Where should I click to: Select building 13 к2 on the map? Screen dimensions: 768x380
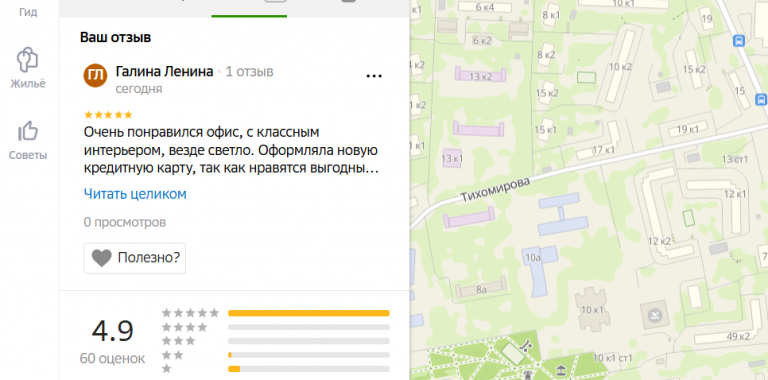pos(480,76)
